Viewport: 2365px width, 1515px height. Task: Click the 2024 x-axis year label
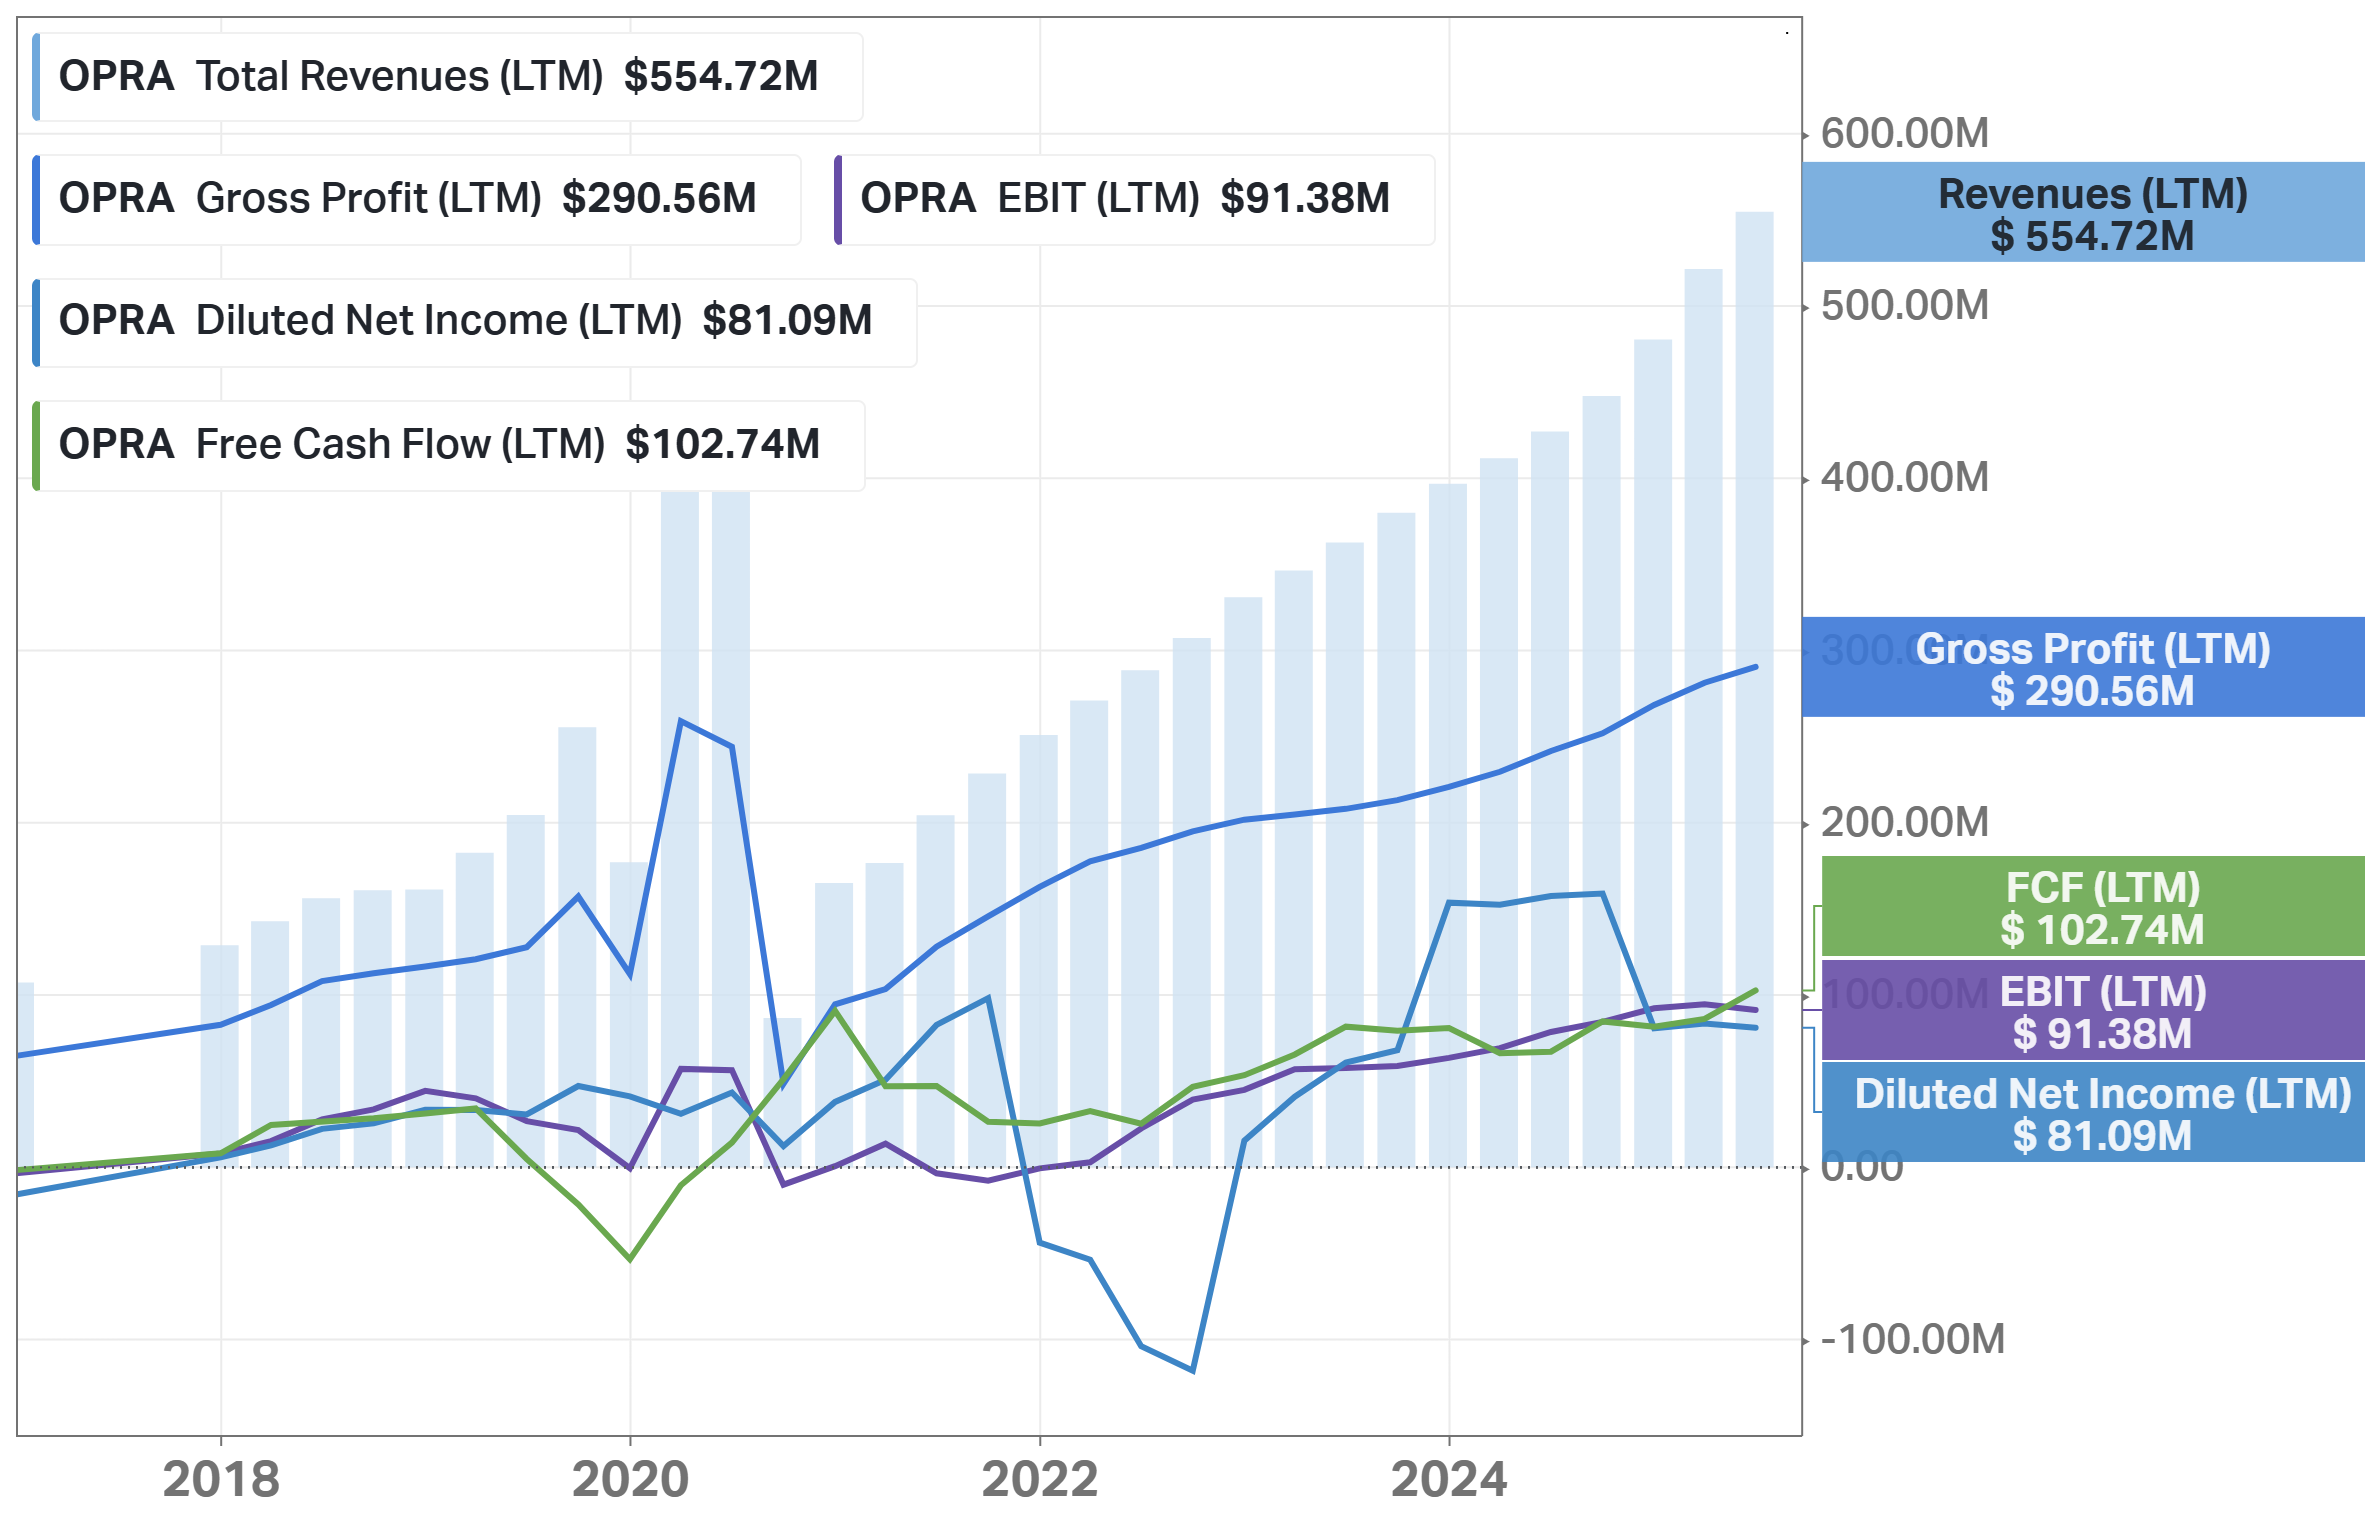coord(1449,1479)
